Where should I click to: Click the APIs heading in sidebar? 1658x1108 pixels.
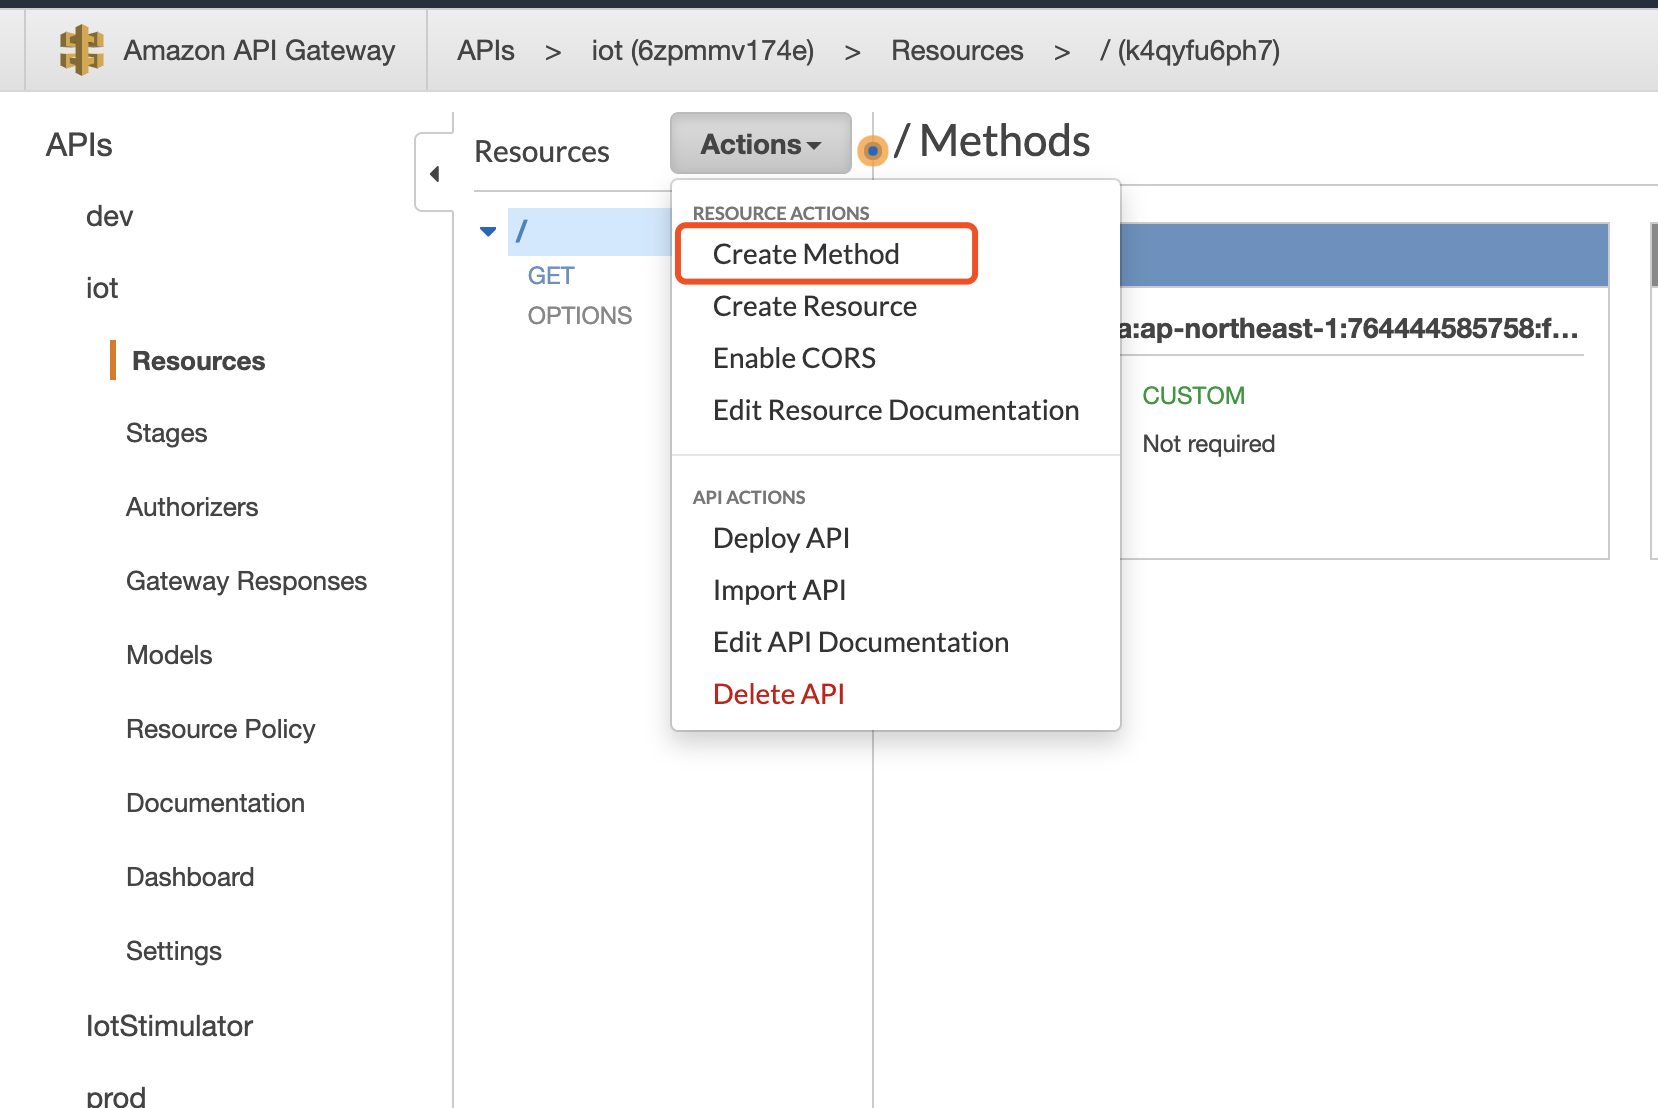click(79, 145)
